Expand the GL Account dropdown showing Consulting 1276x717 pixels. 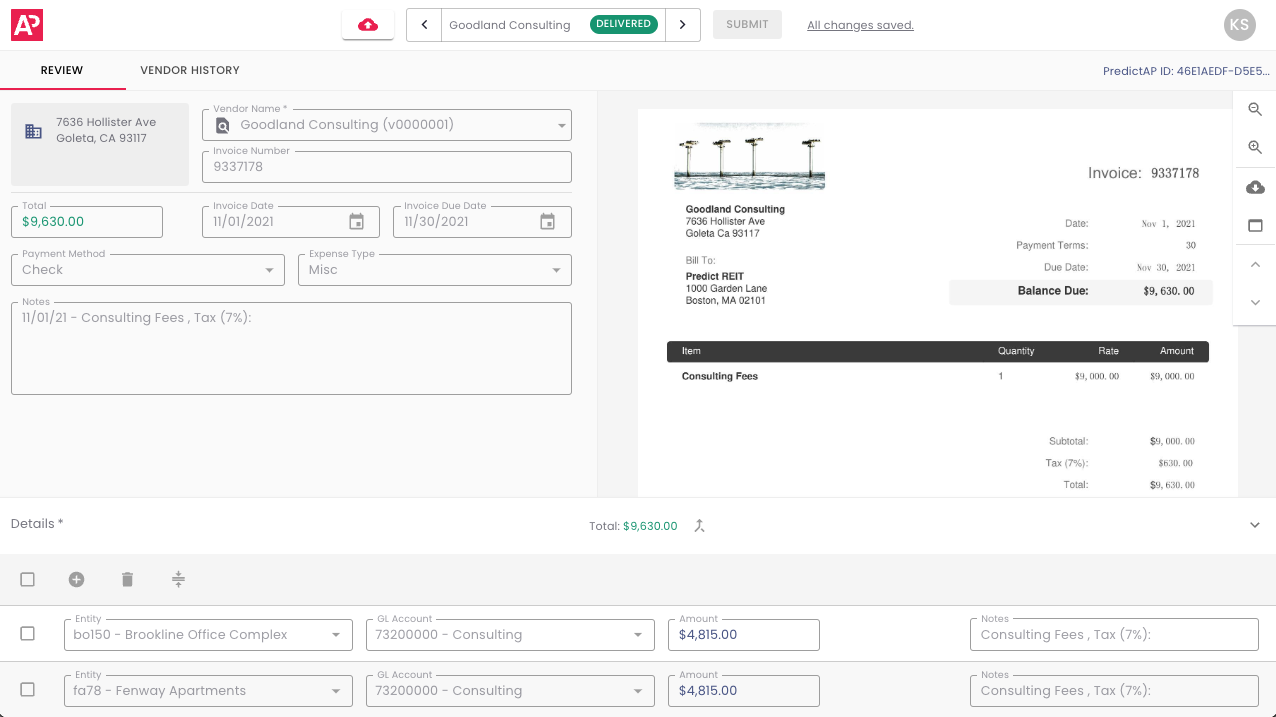[x=638, y=634]
